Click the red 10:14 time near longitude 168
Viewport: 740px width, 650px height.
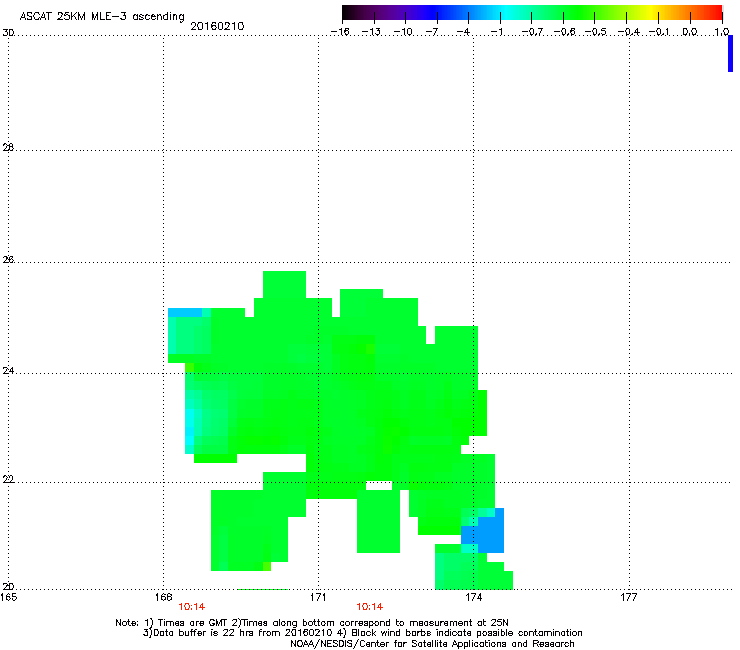coord(192,607)
